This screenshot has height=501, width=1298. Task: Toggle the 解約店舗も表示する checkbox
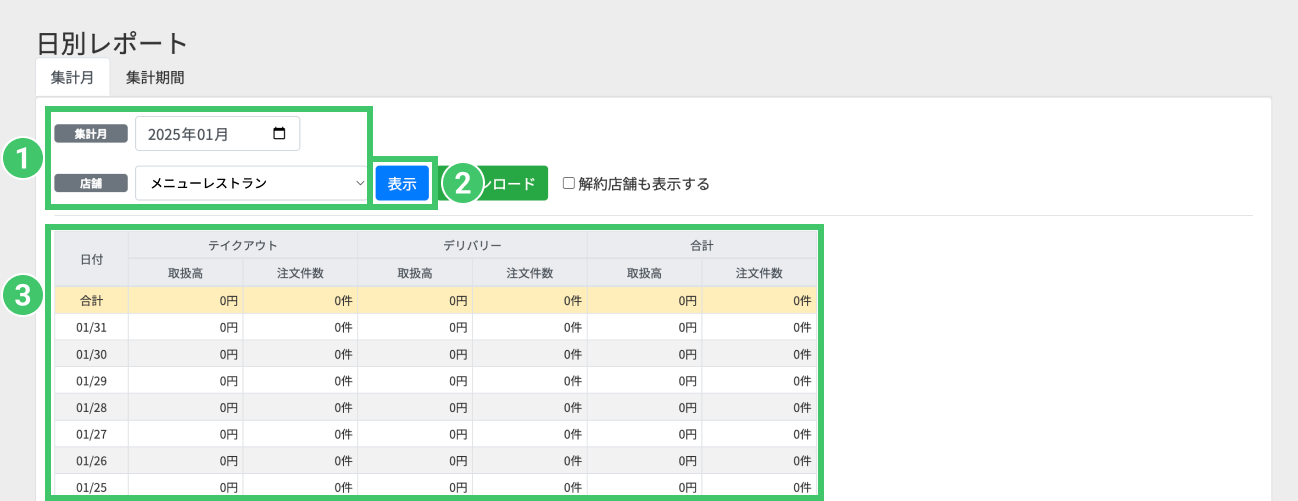coord(568,184)
